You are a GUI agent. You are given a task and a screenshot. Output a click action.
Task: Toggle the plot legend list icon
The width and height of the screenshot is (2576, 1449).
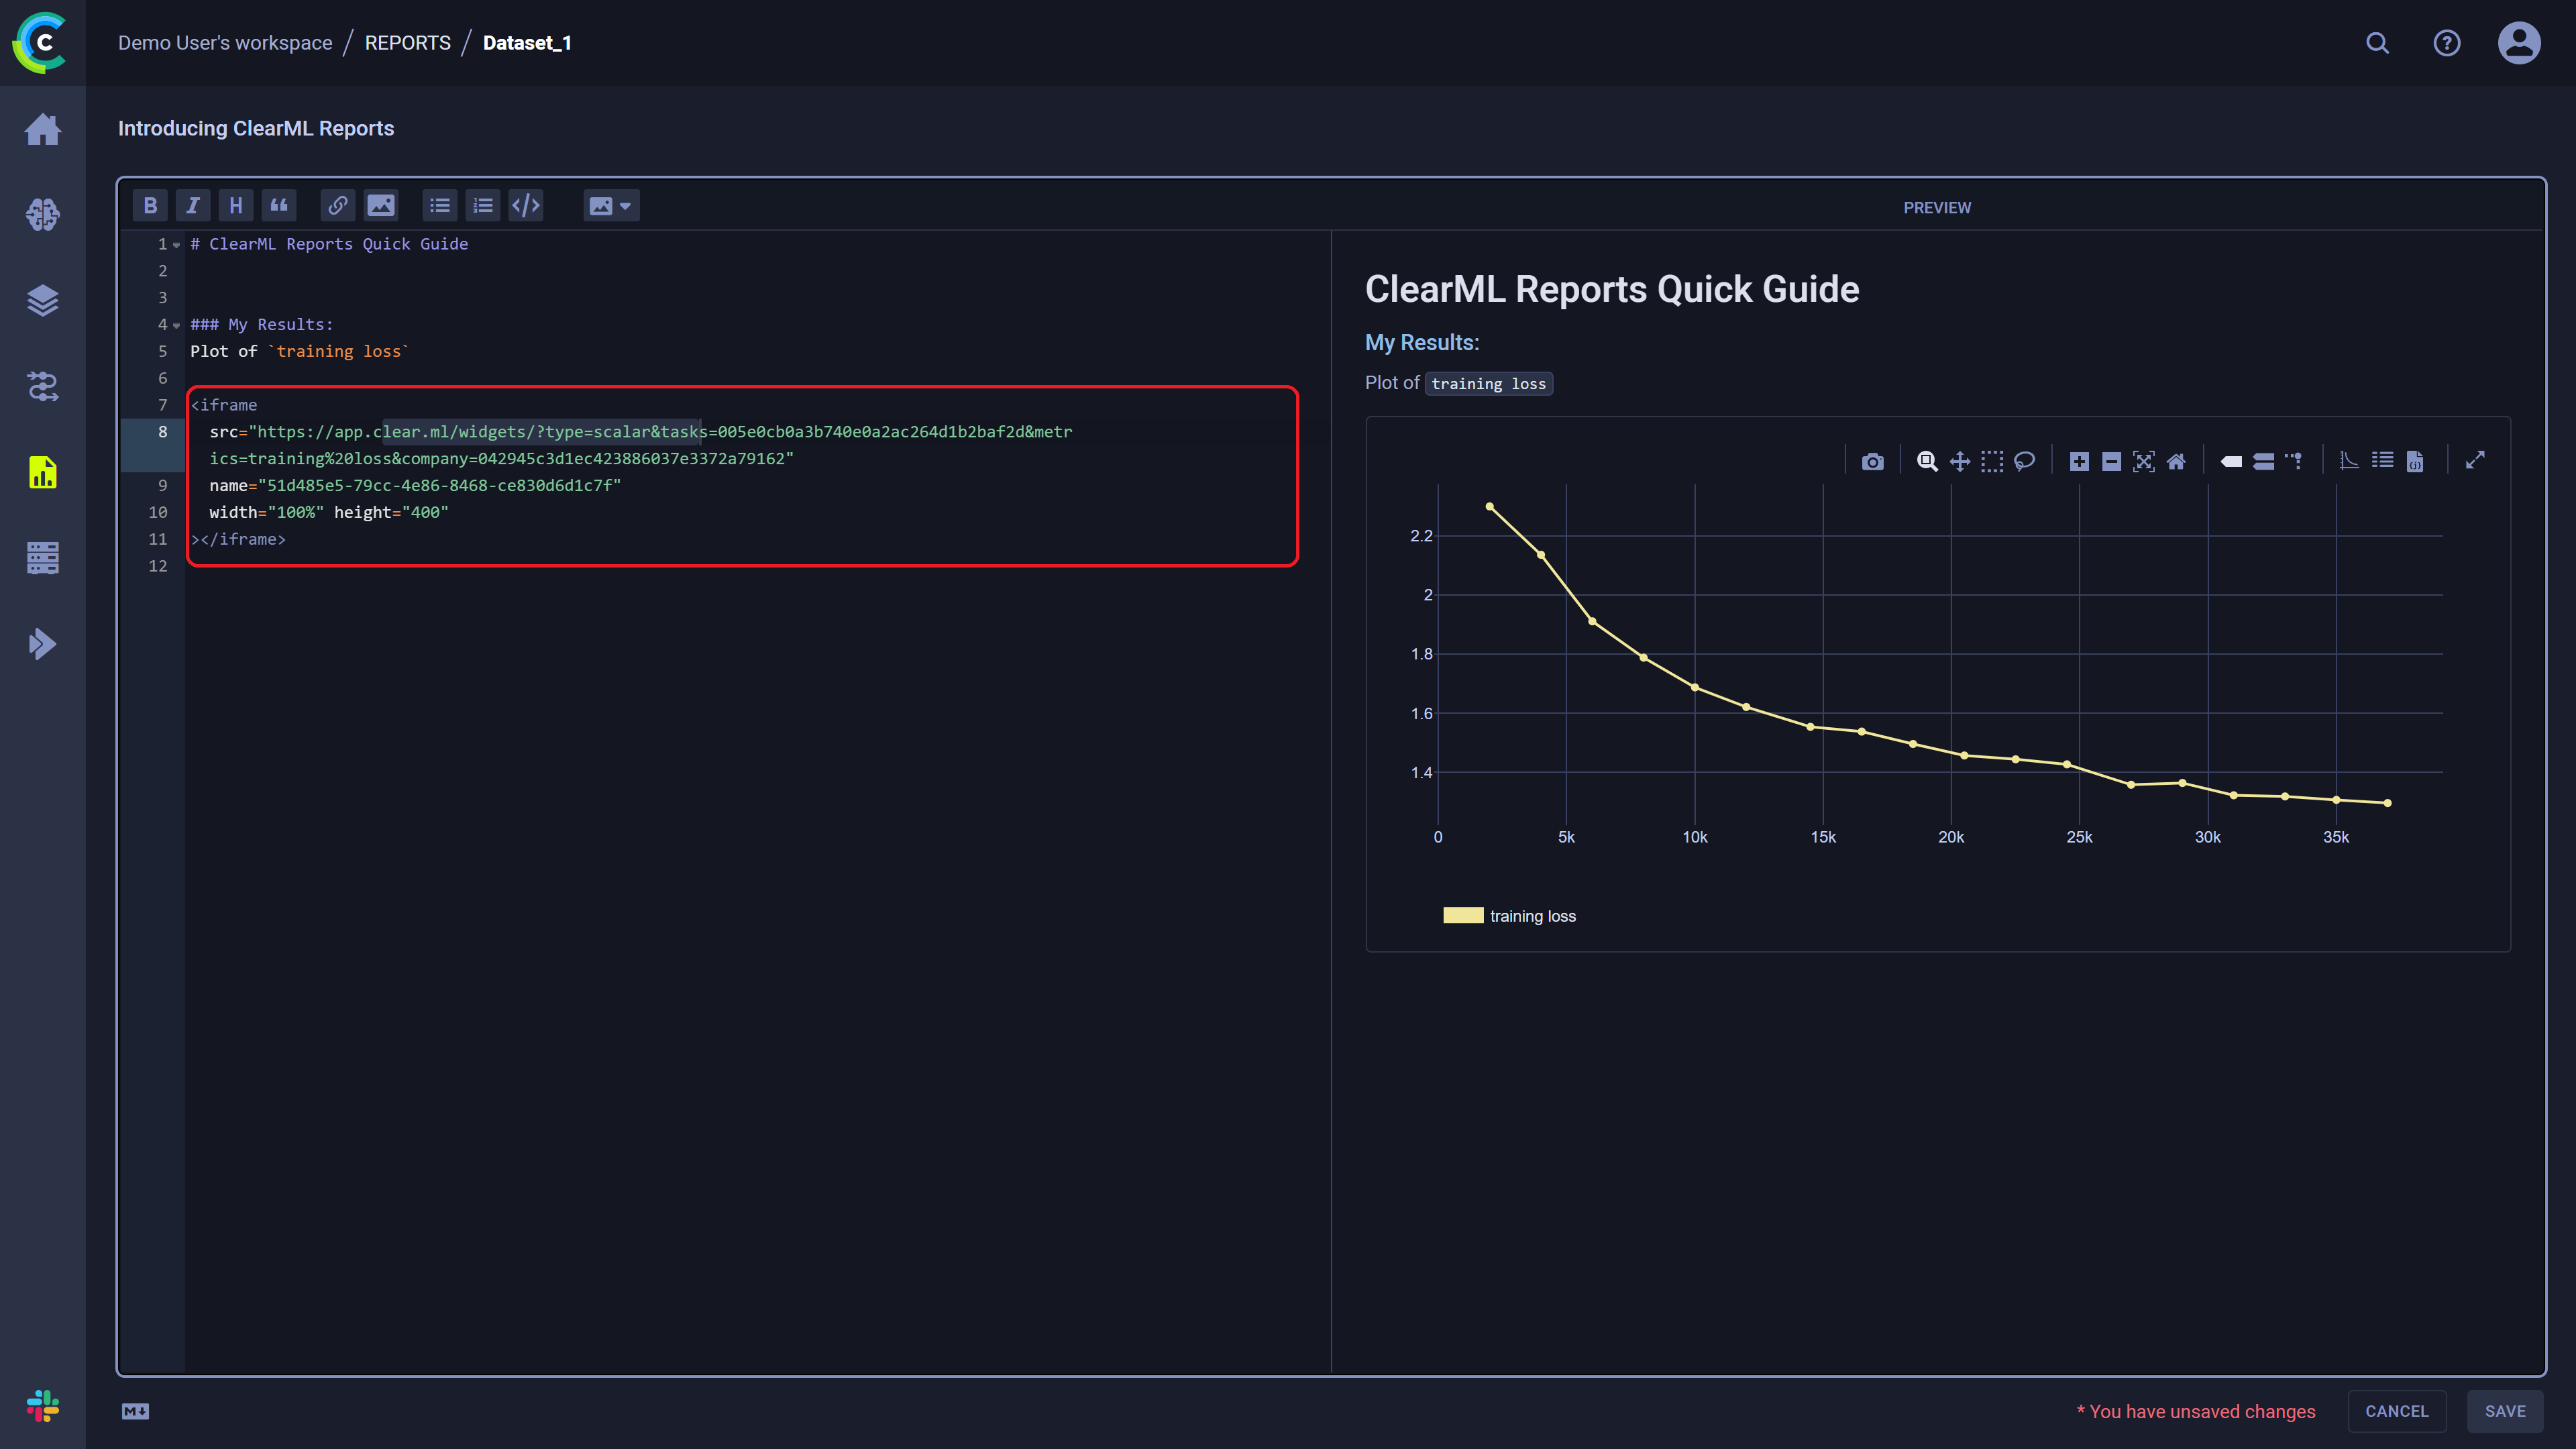(2383, 461)
